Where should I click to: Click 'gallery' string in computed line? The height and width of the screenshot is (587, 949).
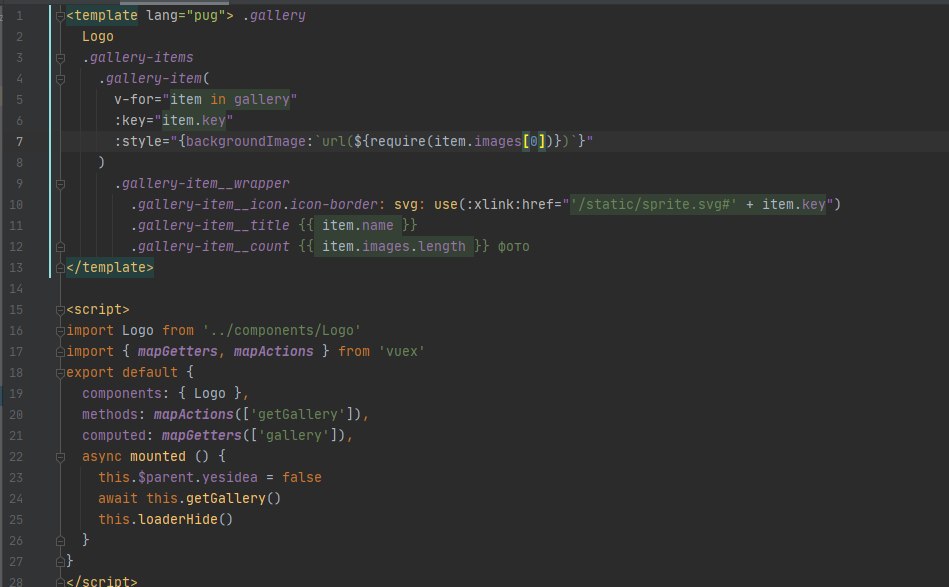(294, 435)
